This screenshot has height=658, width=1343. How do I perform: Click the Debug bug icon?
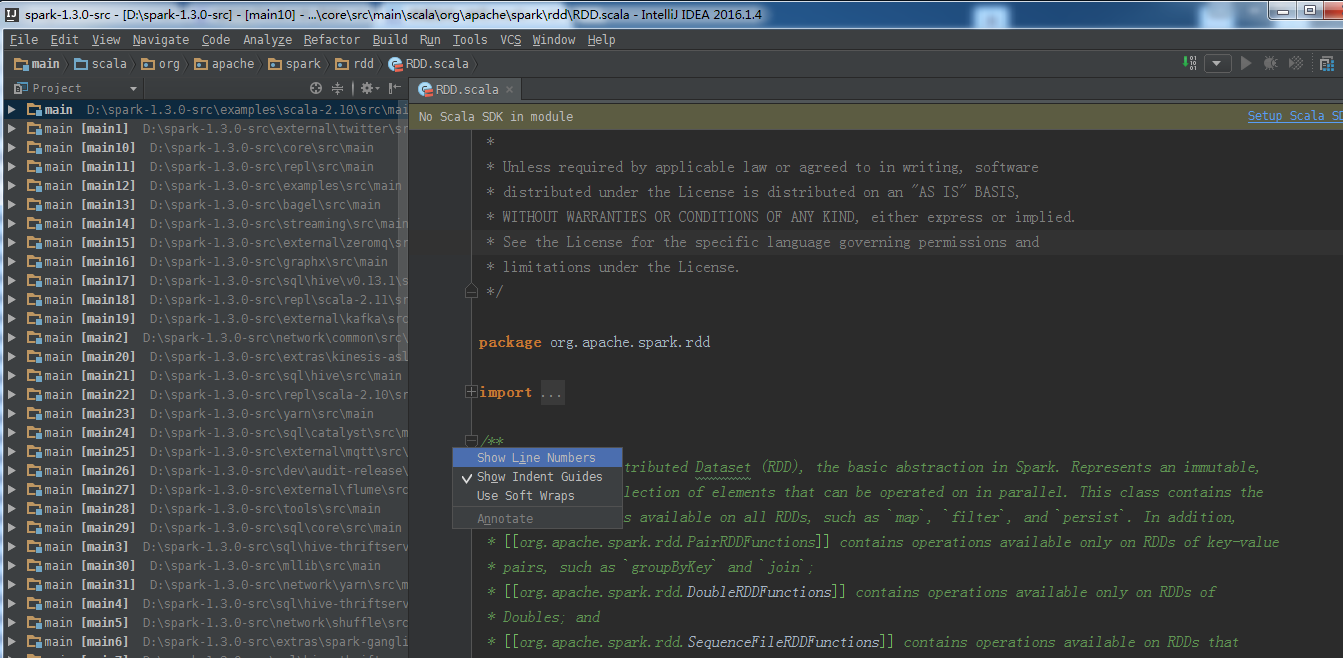1270,63
